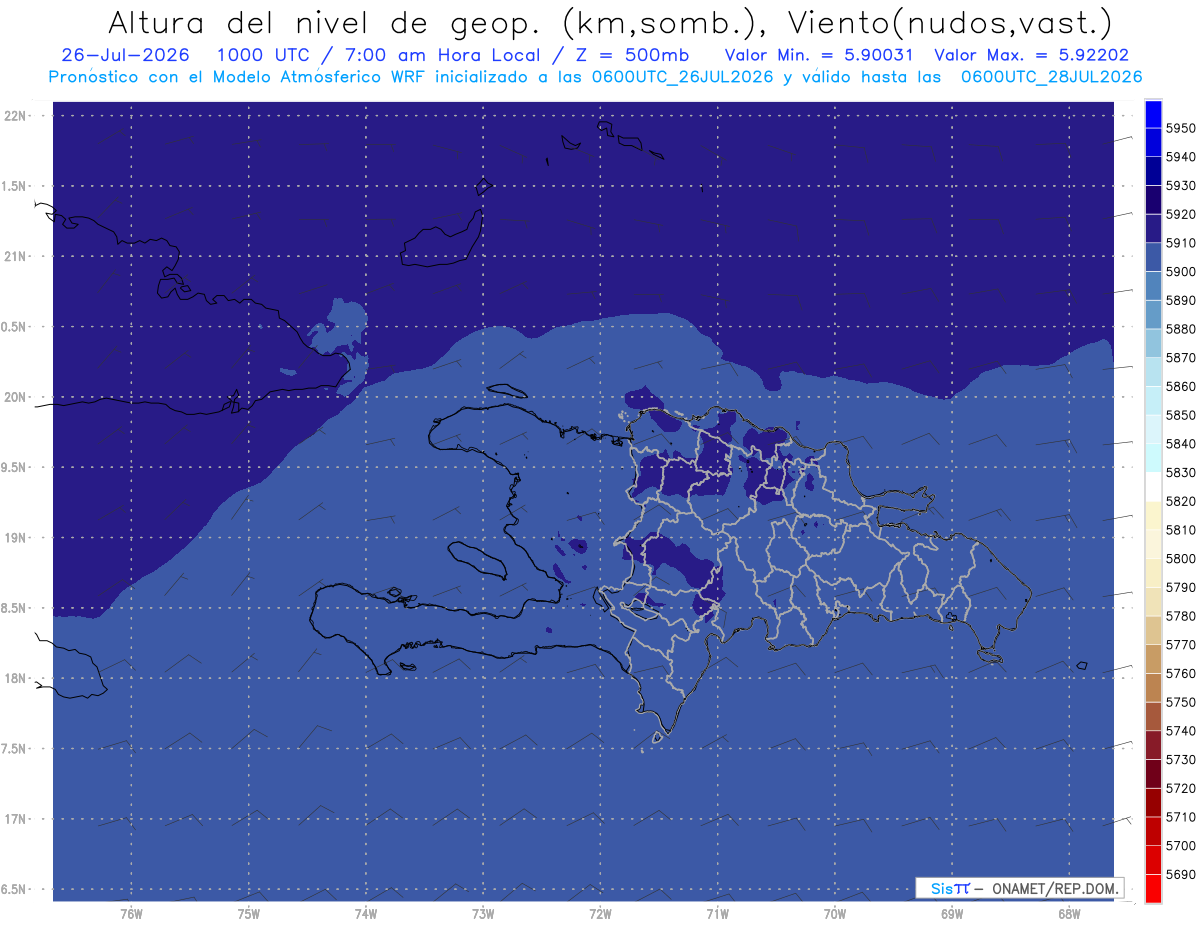Click the colorbar value '5920'

tap(1181, 214)
